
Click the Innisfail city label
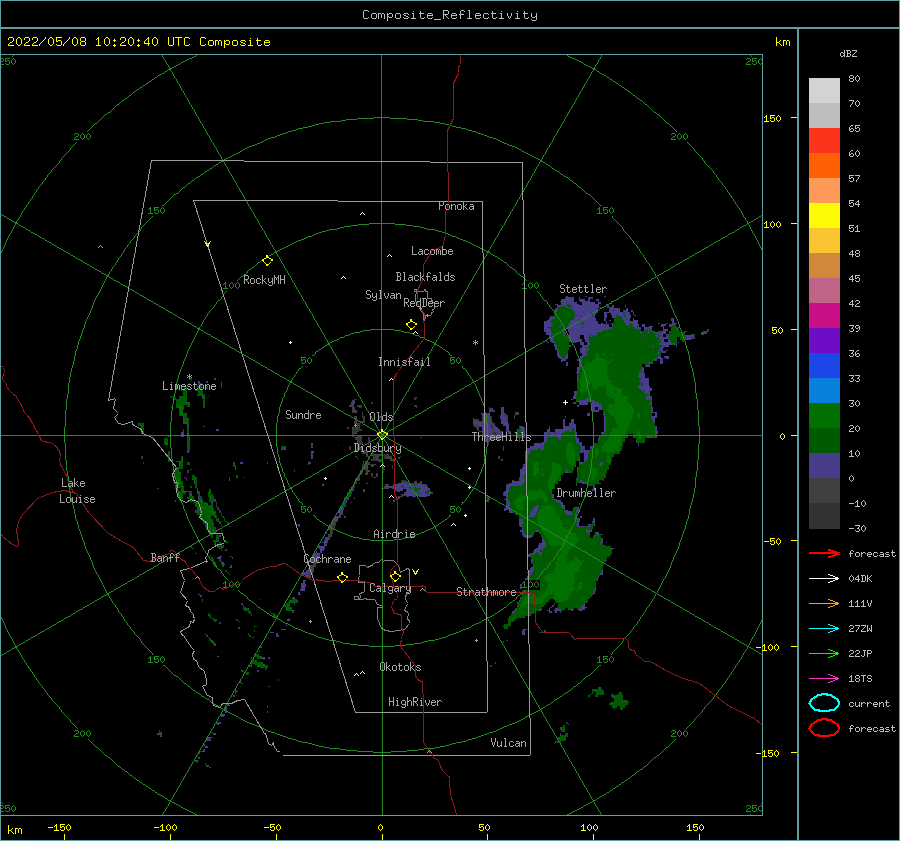point(404,362)
